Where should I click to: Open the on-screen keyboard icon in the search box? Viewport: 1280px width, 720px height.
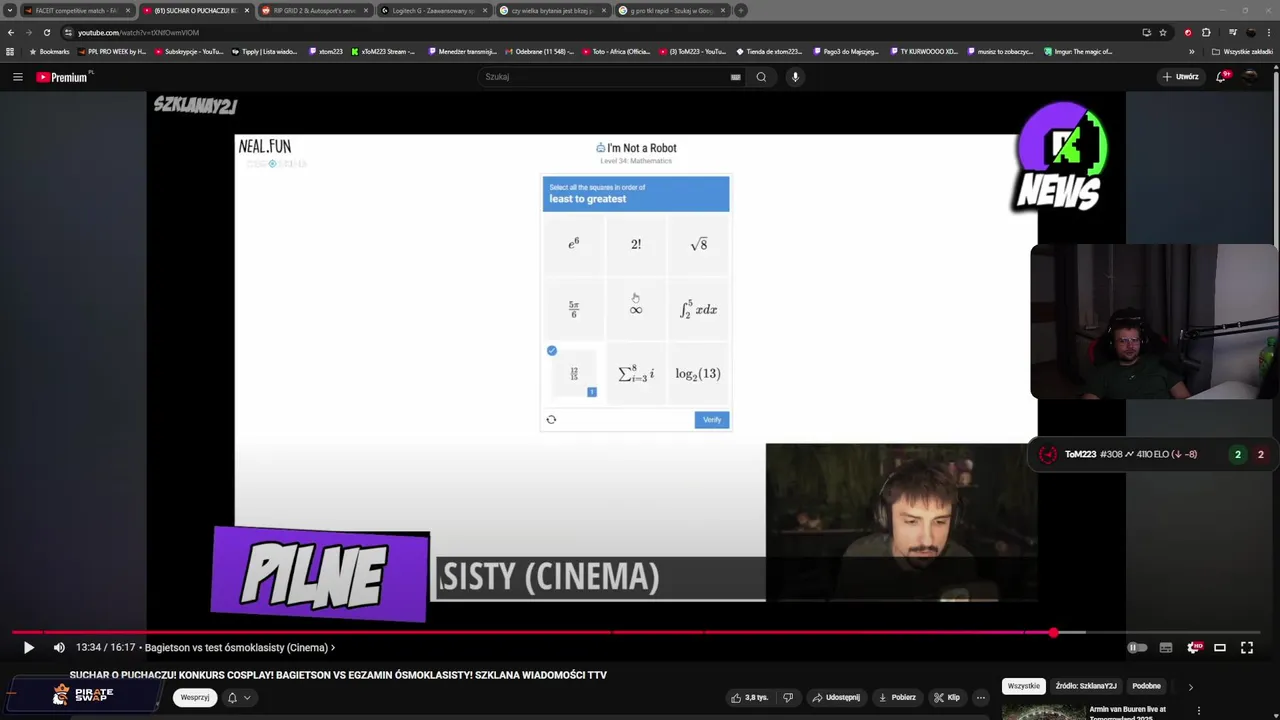tap(735, 77)
